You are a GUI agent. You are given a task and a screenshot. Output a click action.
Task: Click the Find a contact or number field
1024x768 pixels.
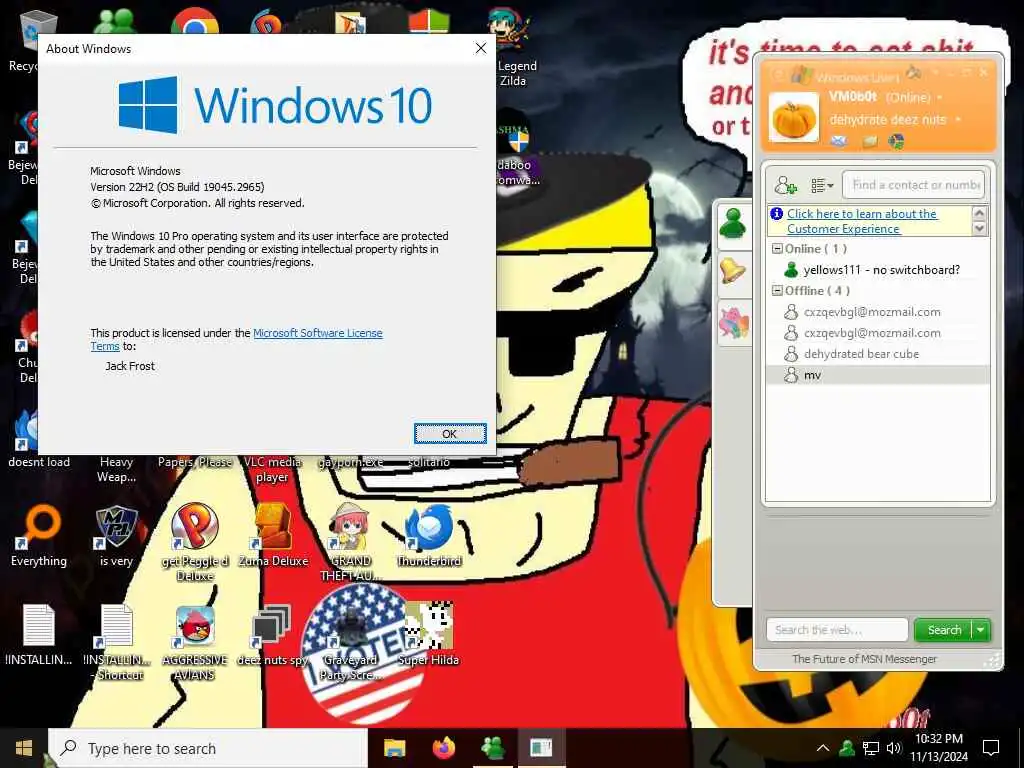pos(913,185)
